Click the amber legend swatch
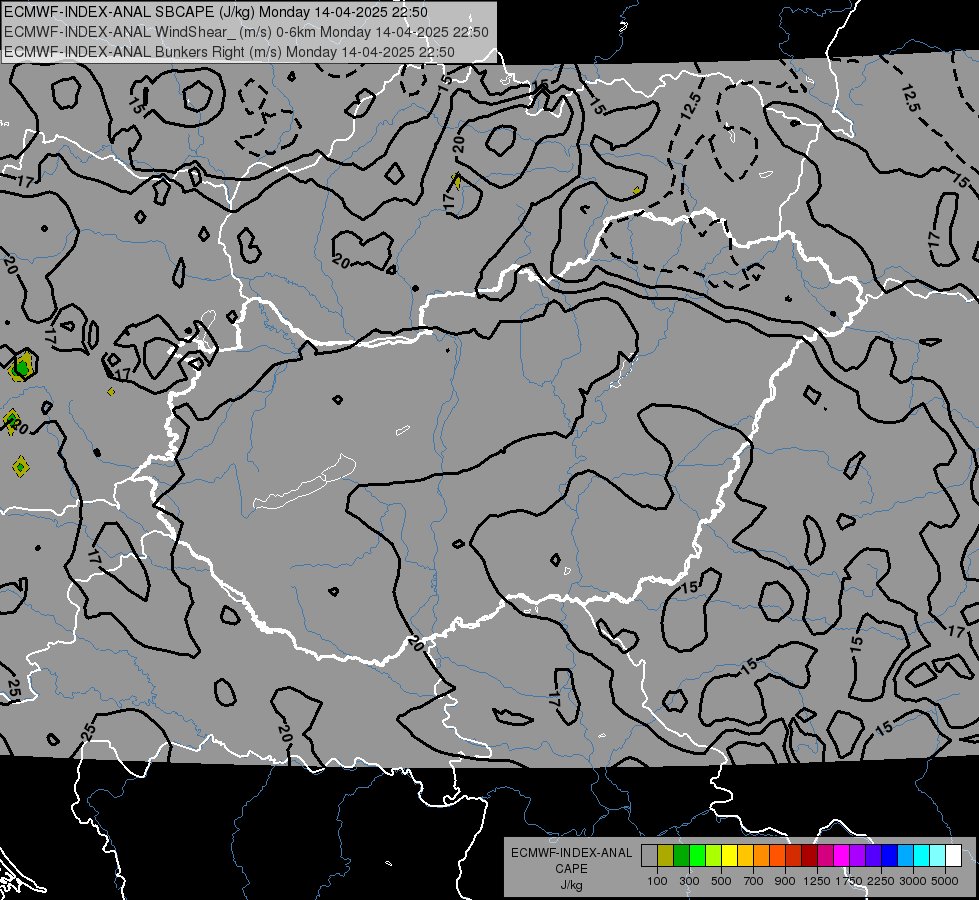This screenshot has width=979, height=900. (745, 855)
